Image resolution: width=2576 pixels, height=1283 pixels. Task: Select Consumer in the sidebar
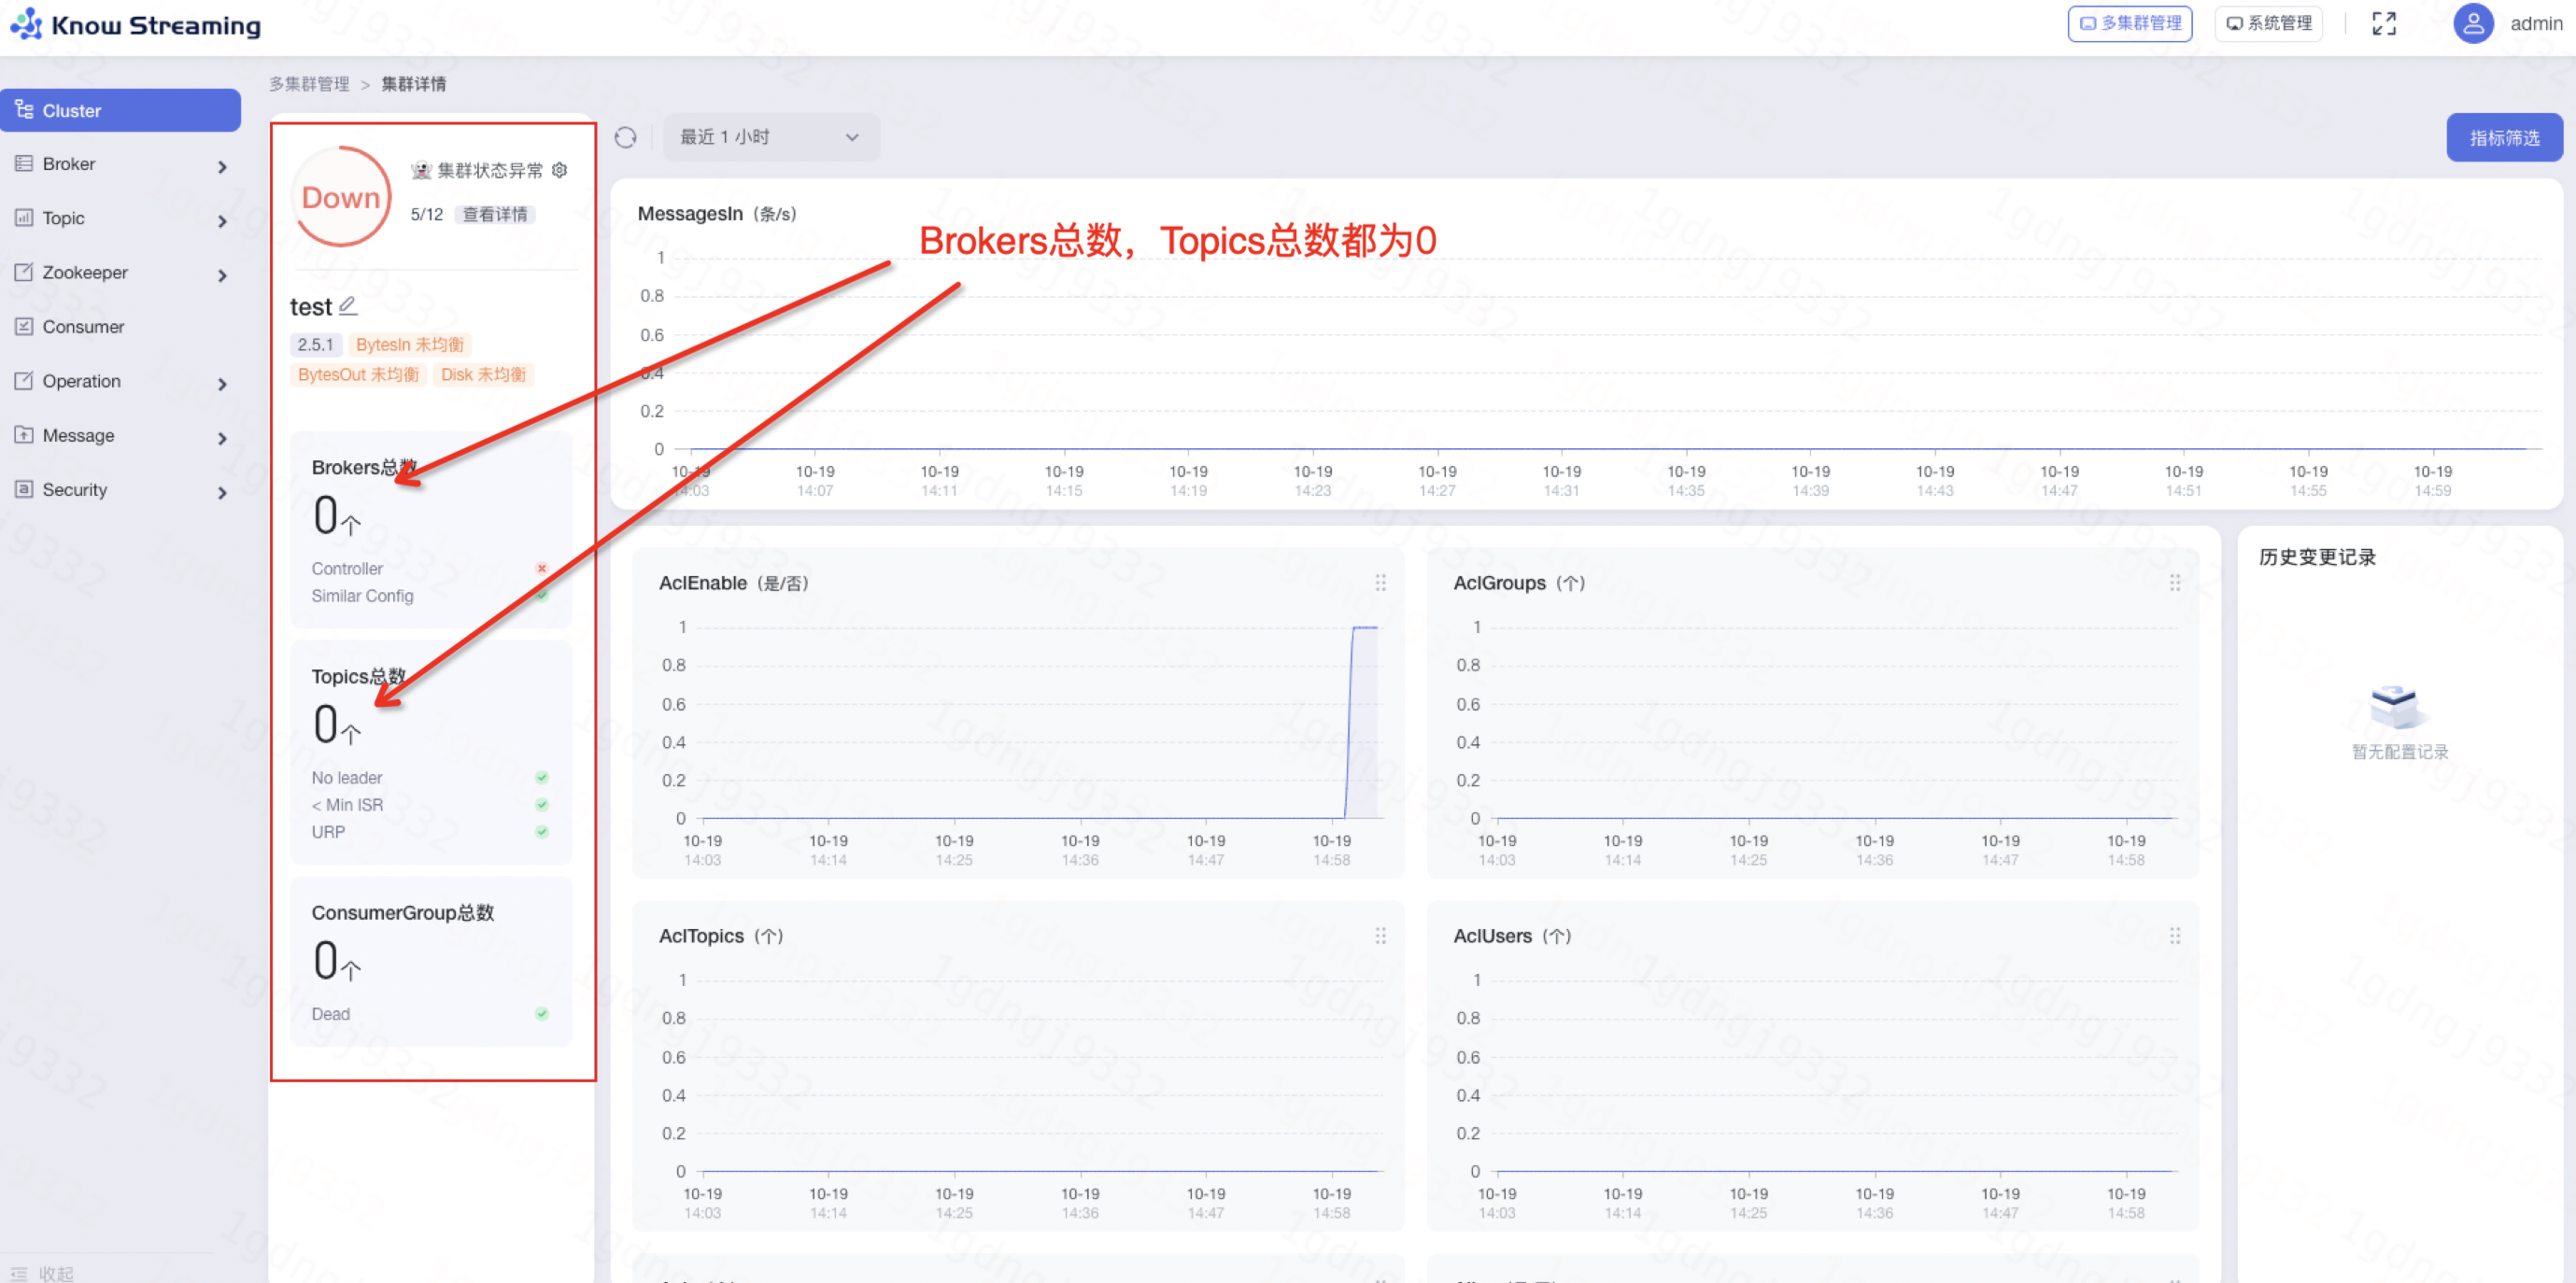click(x=83, y=327)
